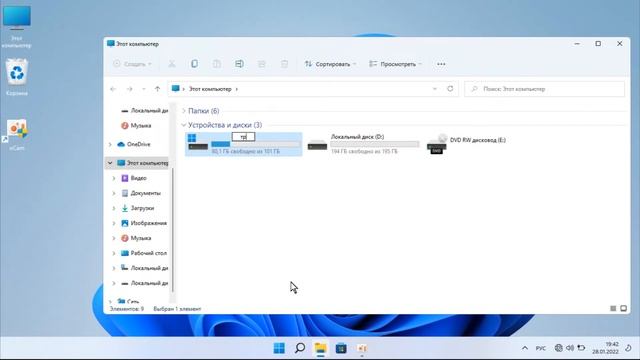This screenshot has height=360, width=640.
Task: Open the Windows Start menu
Action: click(279, 348)
